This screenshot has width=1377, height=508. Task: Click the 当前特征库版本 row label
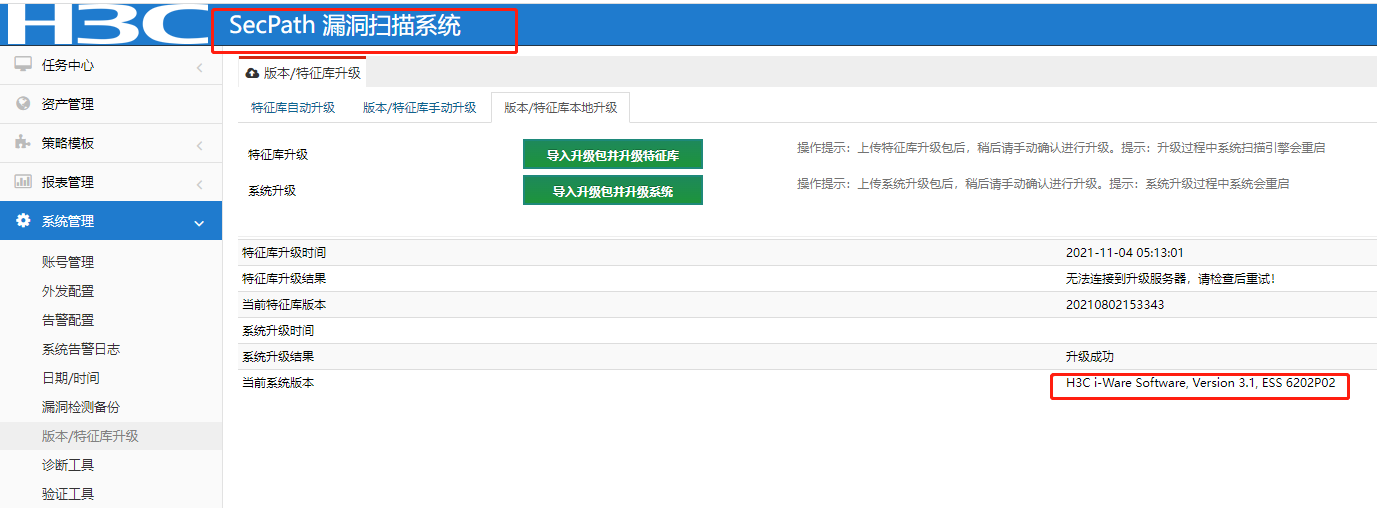(x=284, y=305)
